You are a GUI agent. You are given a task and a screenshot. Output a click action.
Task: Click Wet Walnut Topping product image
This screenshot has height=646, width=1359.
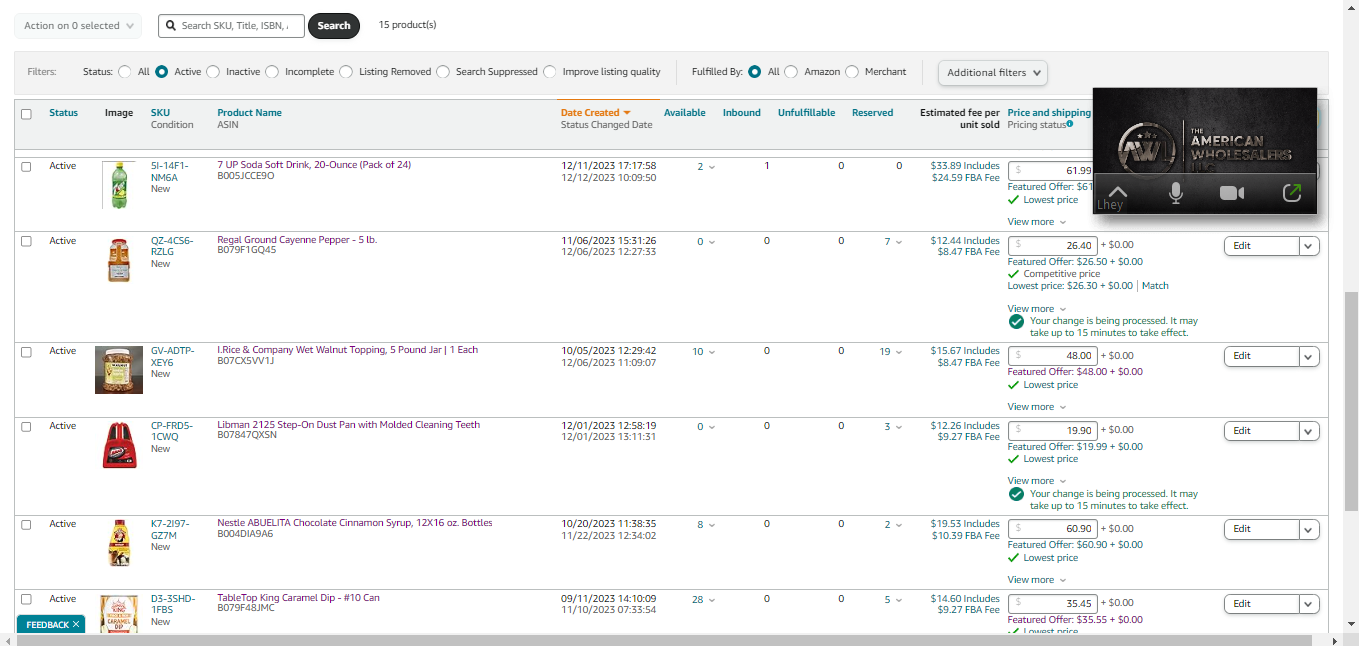point(119,370)
